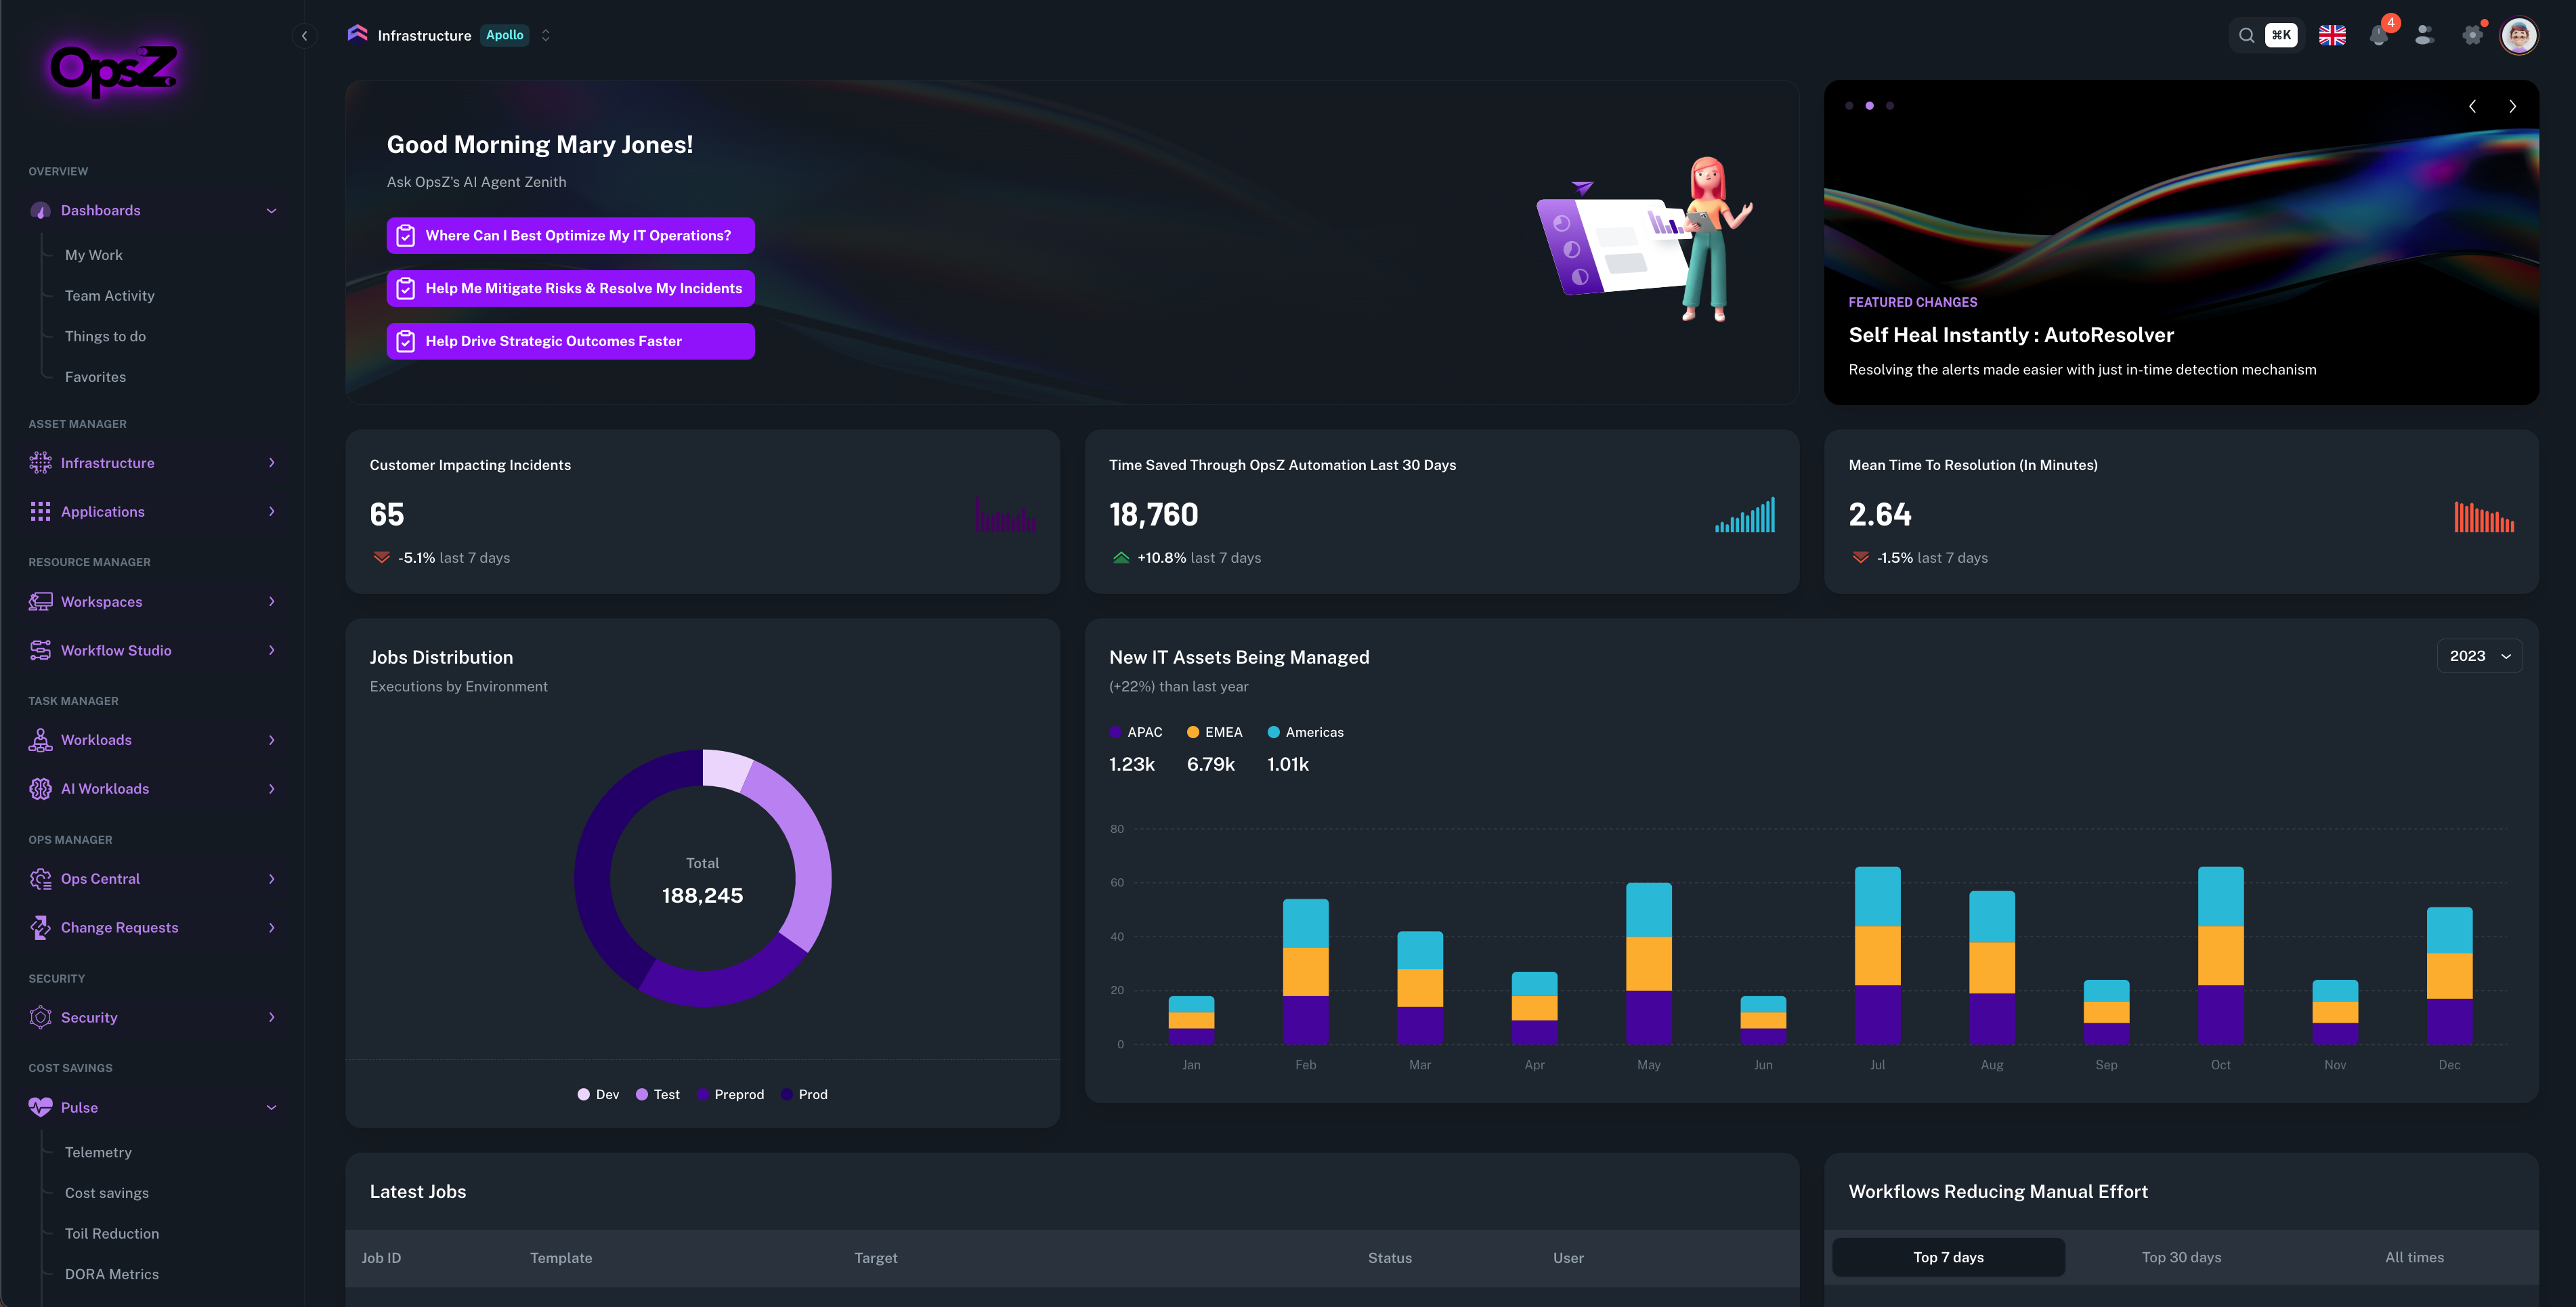
Task: Select the AI Workloads icon
Action: click(x=40, y=788)
